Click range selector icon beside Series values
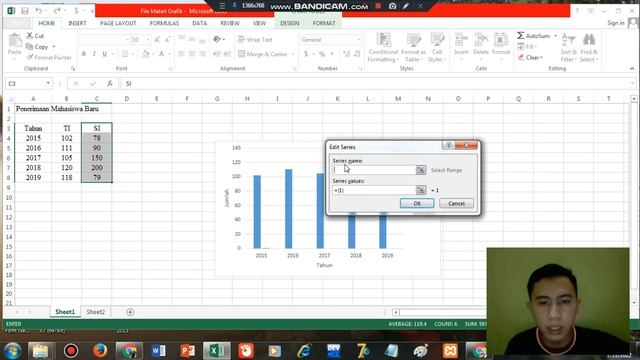 [x=421, y=190]
